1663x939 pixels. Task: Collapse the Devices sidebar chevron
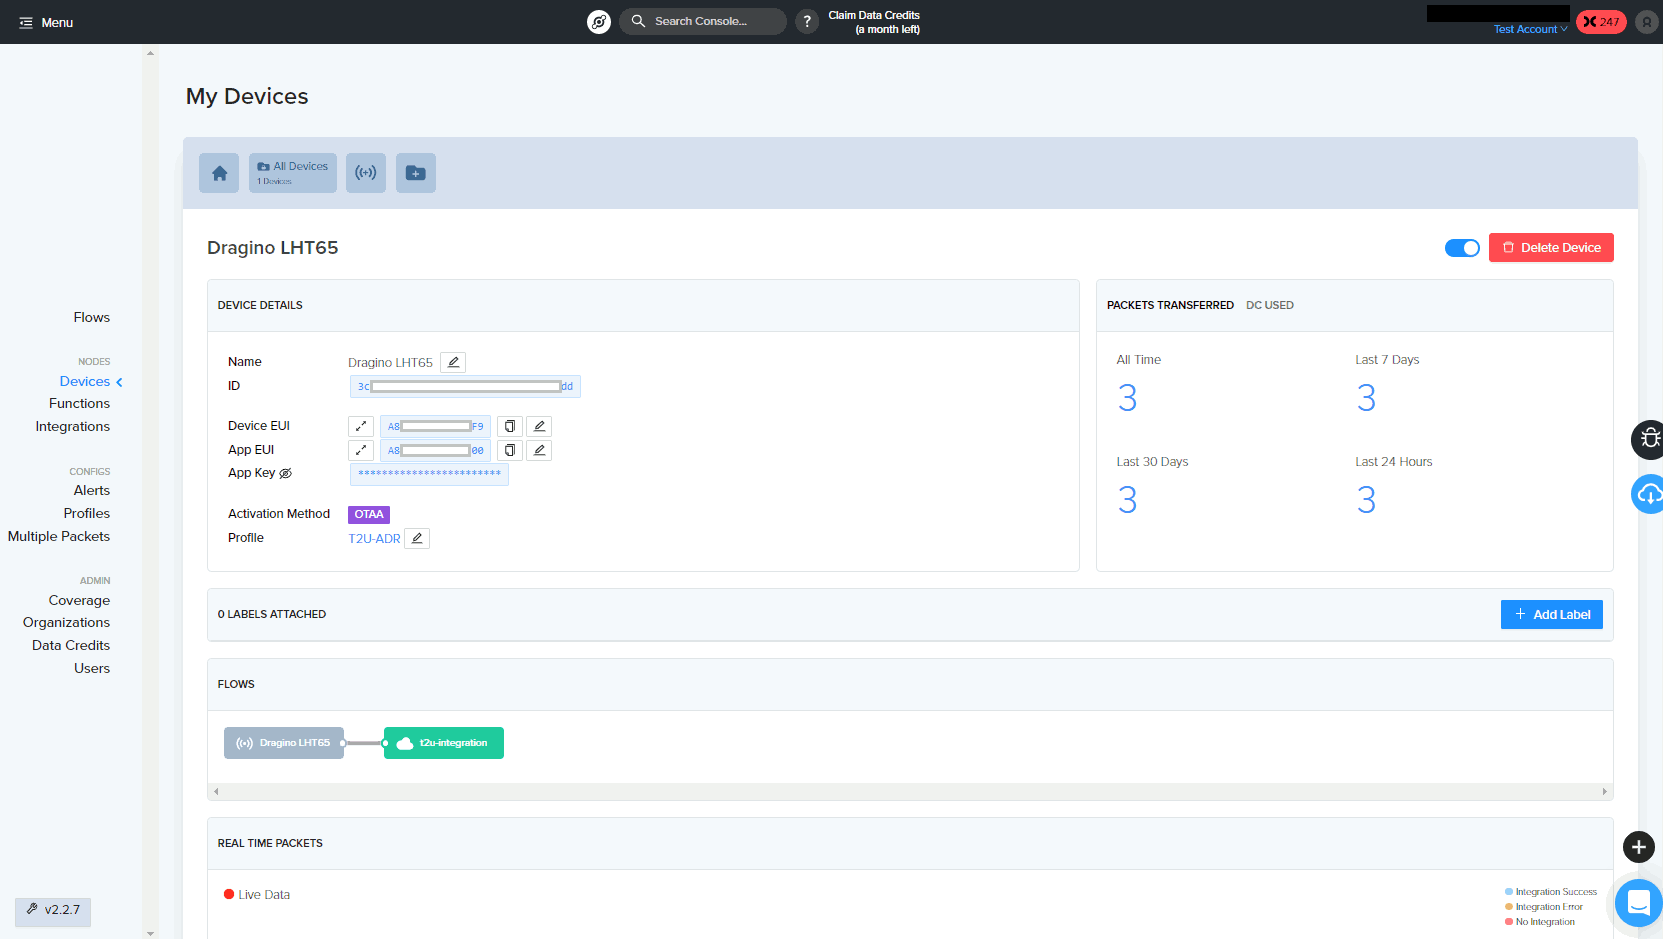pyautogui.click(x=119, y=382)
